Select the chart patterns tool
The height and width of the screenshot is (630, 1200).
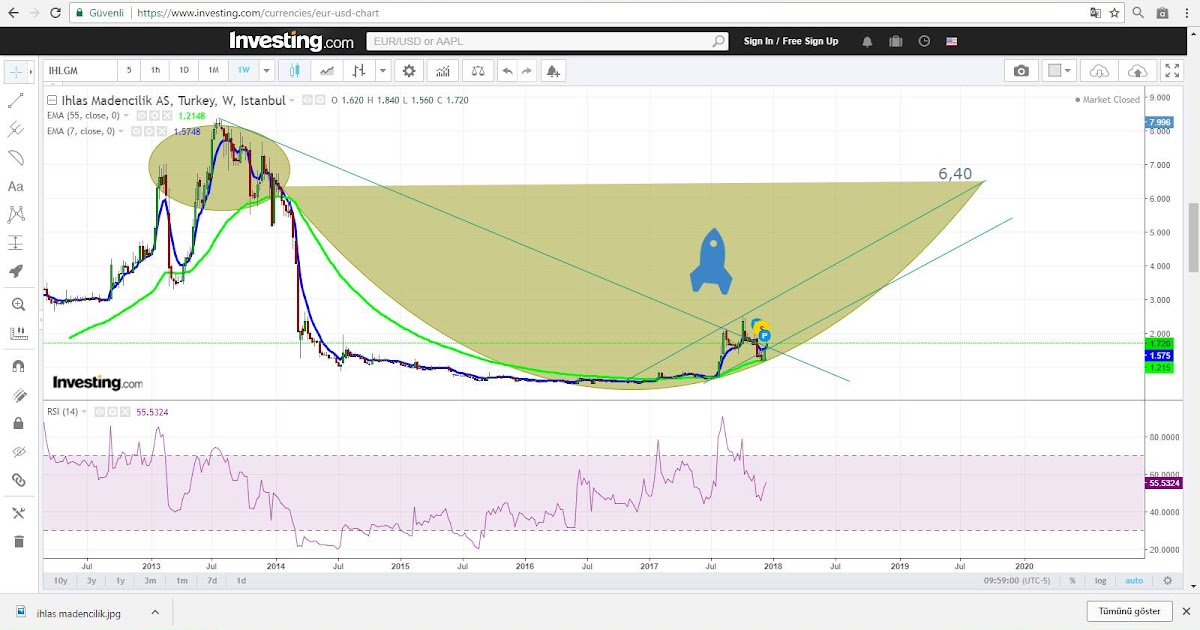click(16, 214)
